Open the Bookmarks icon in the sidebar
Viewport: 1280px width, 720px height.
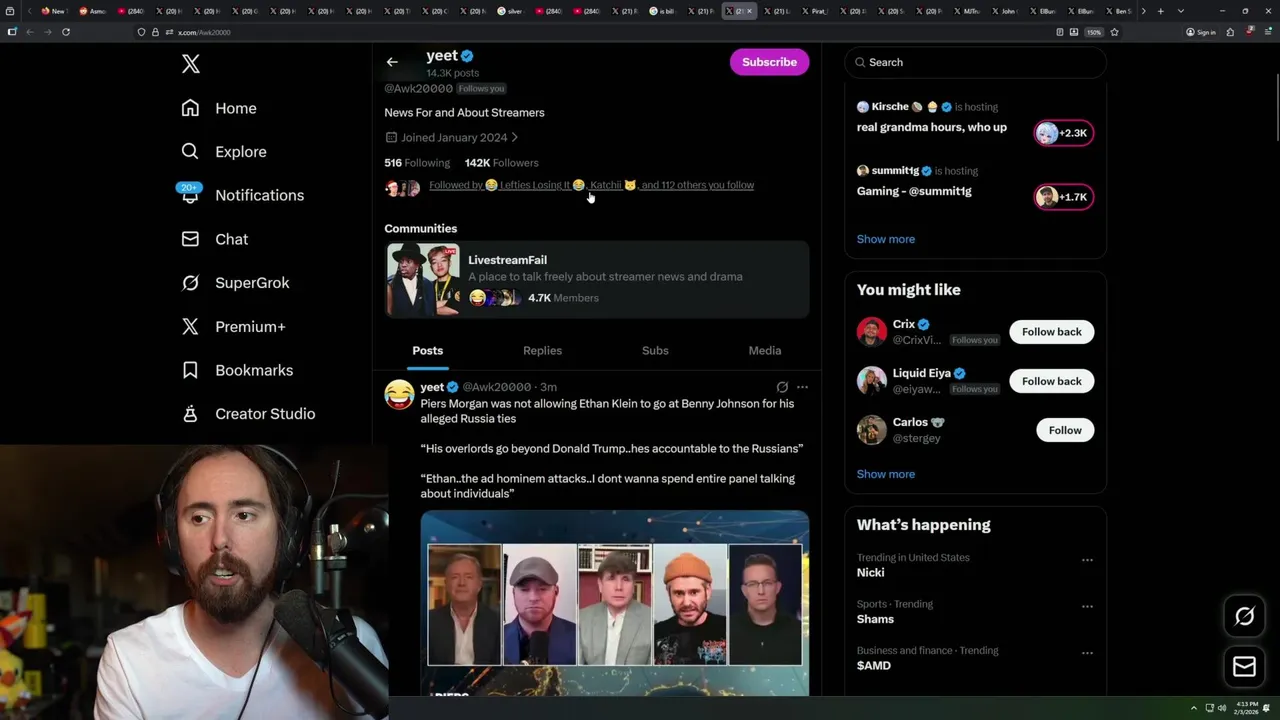(x=190, y=370)
